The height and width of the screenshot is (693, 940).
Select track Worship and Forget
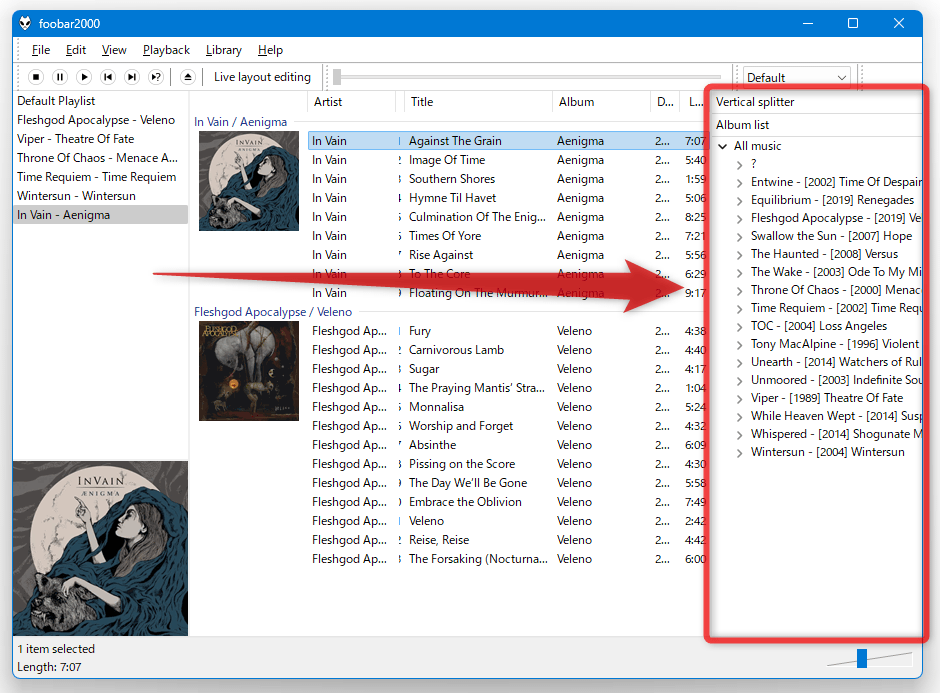[x=507, y=426]
